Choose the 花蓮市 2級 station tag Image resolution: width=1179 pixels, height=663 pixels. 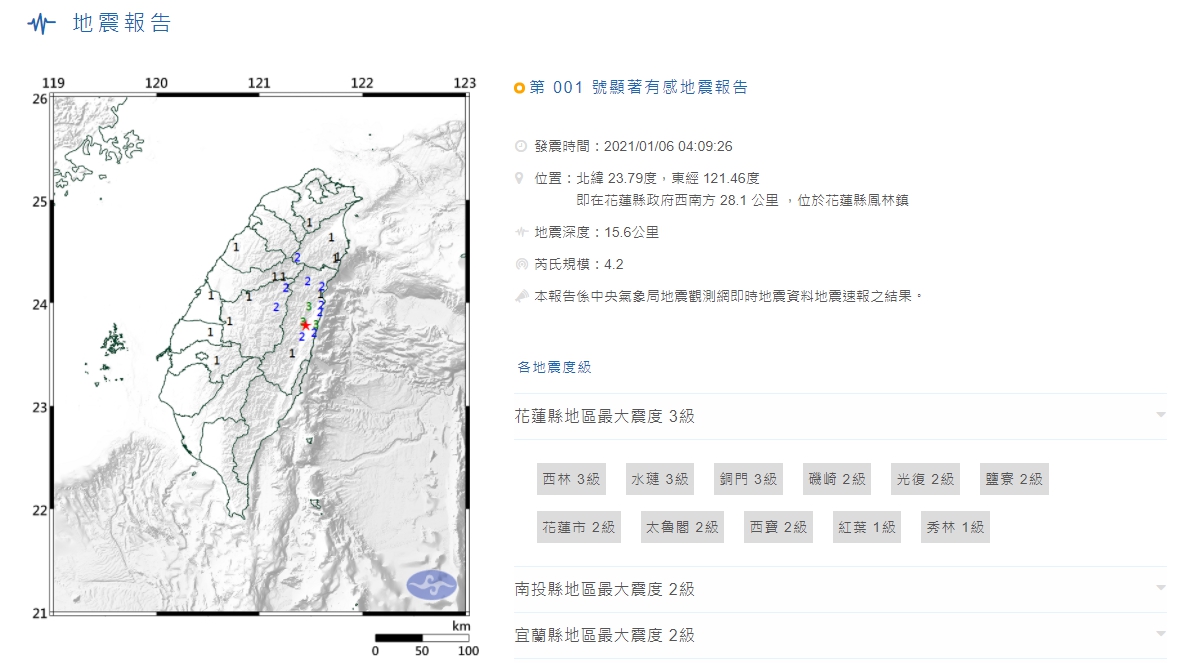[579, 527]
